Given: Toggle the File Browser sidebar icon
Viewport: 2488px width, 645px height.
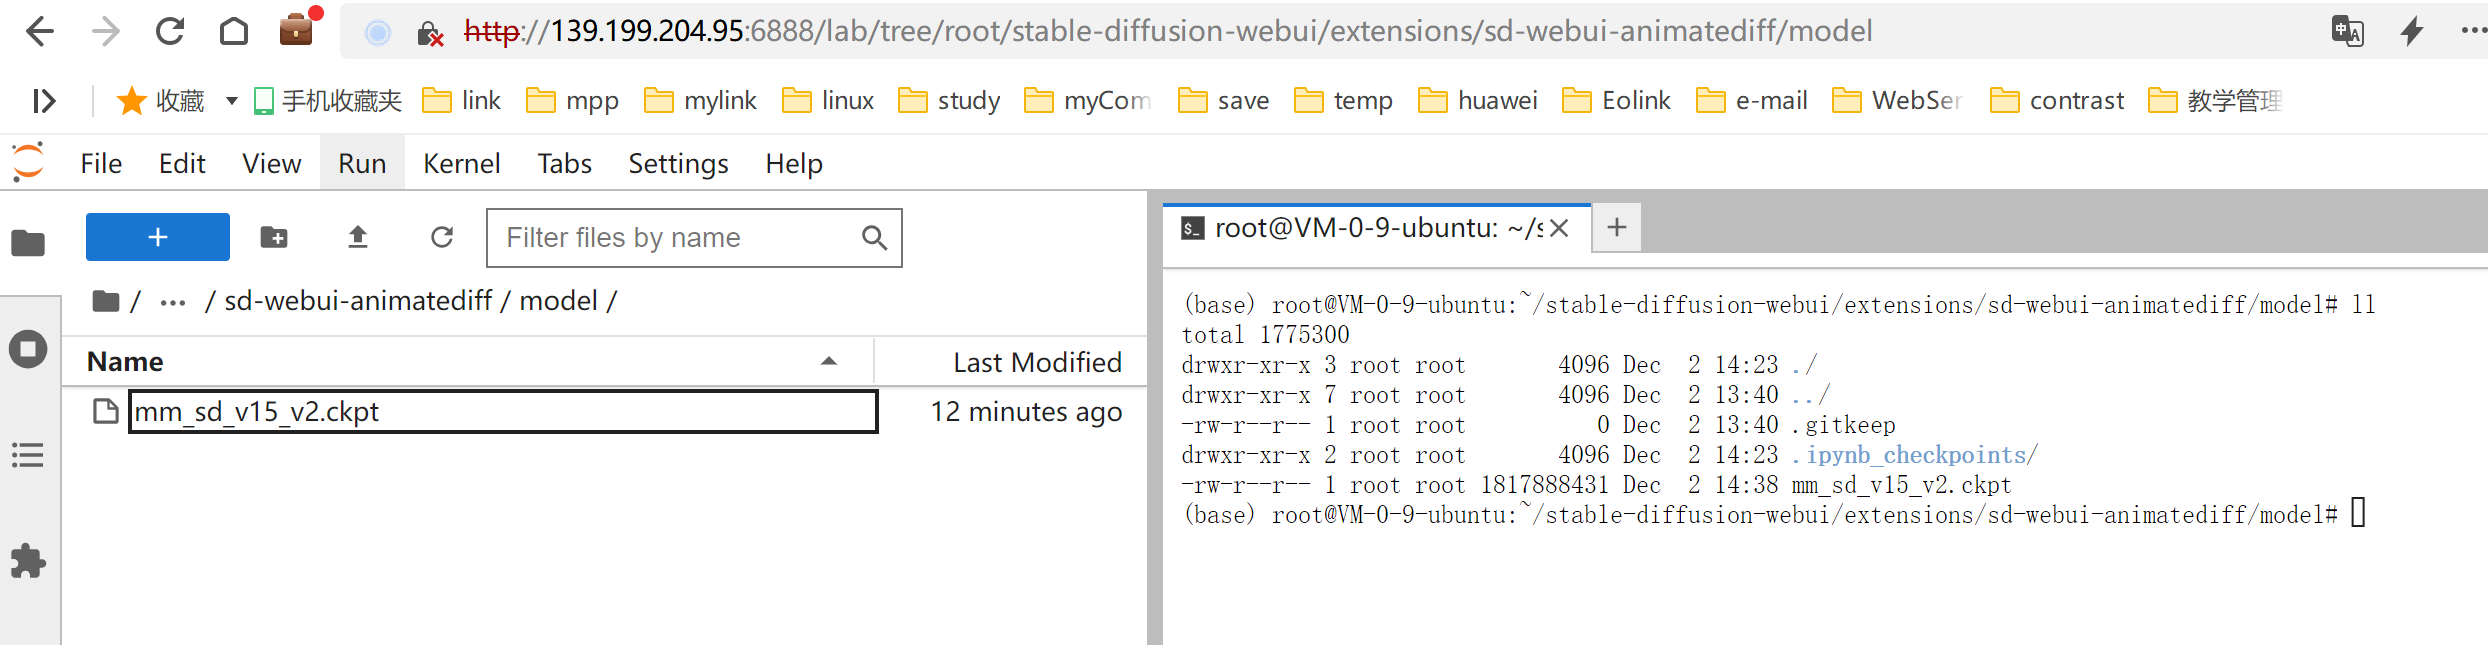Looking at the screenshot, I should 28,243.
